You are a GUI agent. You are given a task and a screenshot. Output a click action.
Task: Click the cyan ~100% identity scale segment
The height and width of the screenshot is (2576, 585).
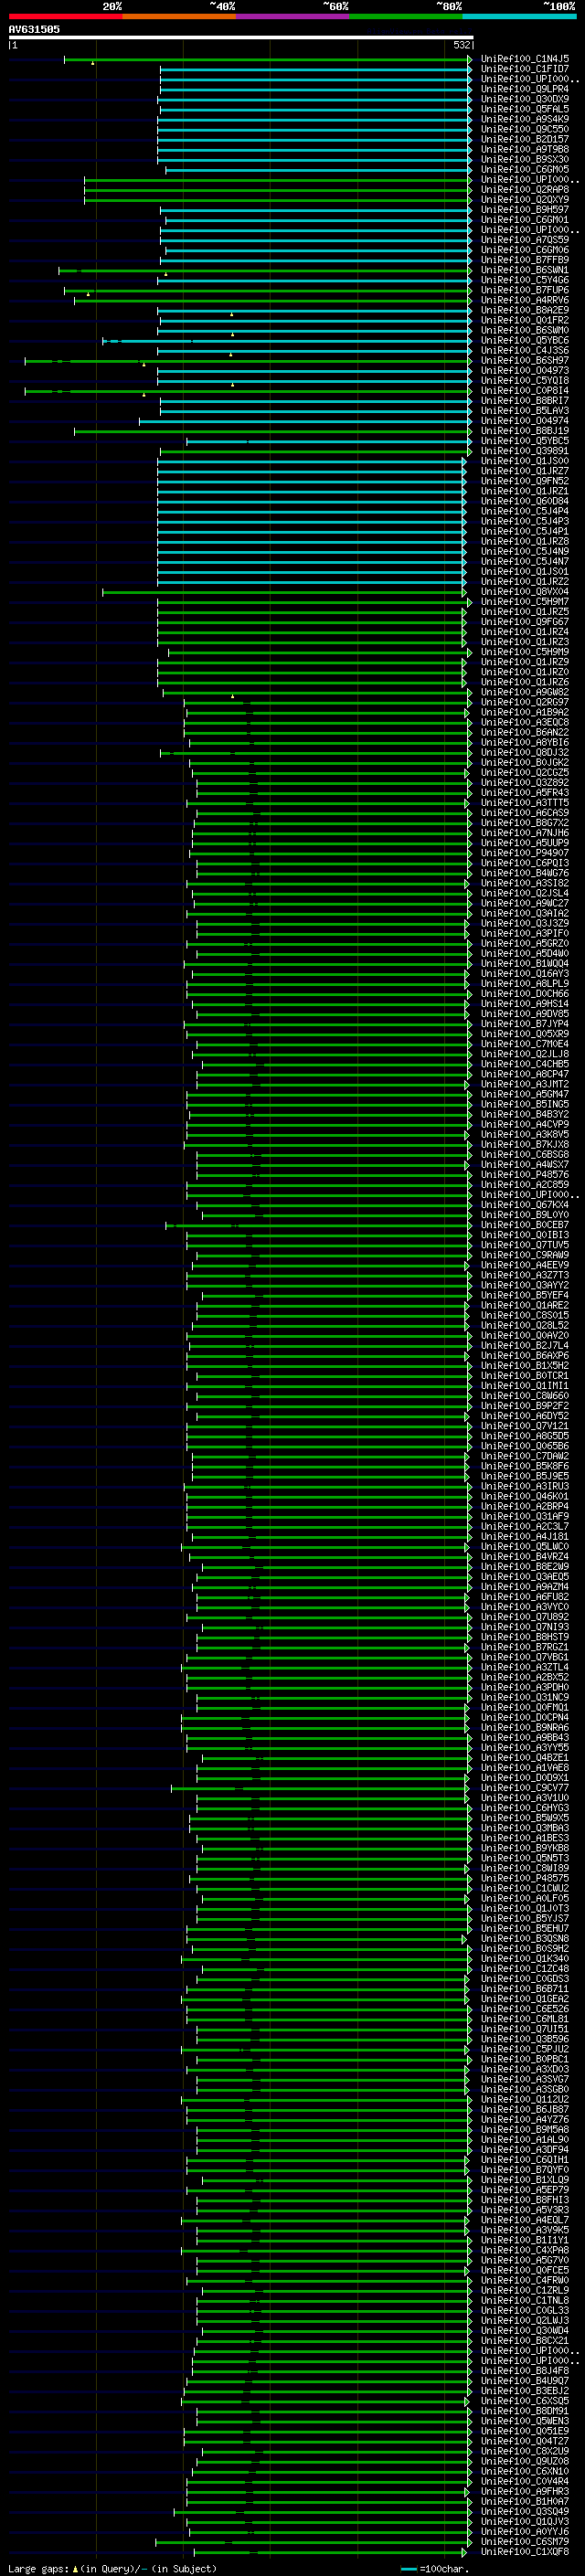520,16
